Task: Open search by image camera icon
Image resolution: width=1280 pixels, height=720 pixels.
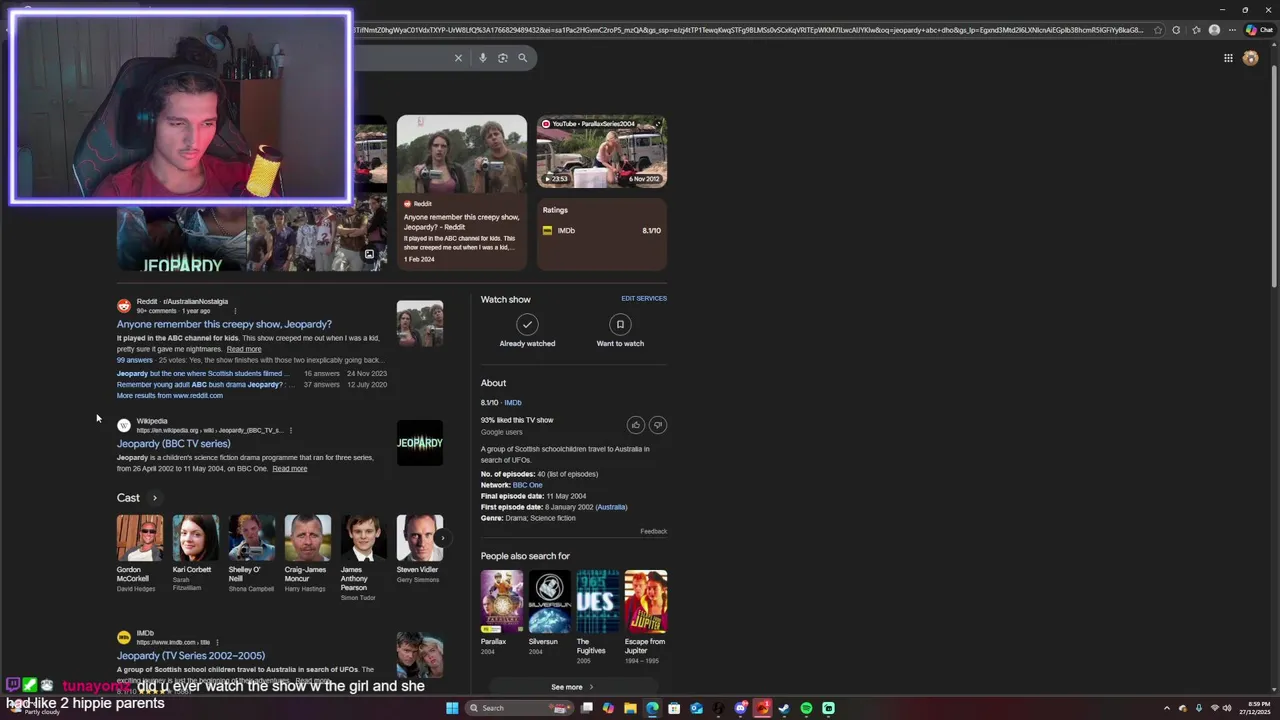Action: coord(502,58)
